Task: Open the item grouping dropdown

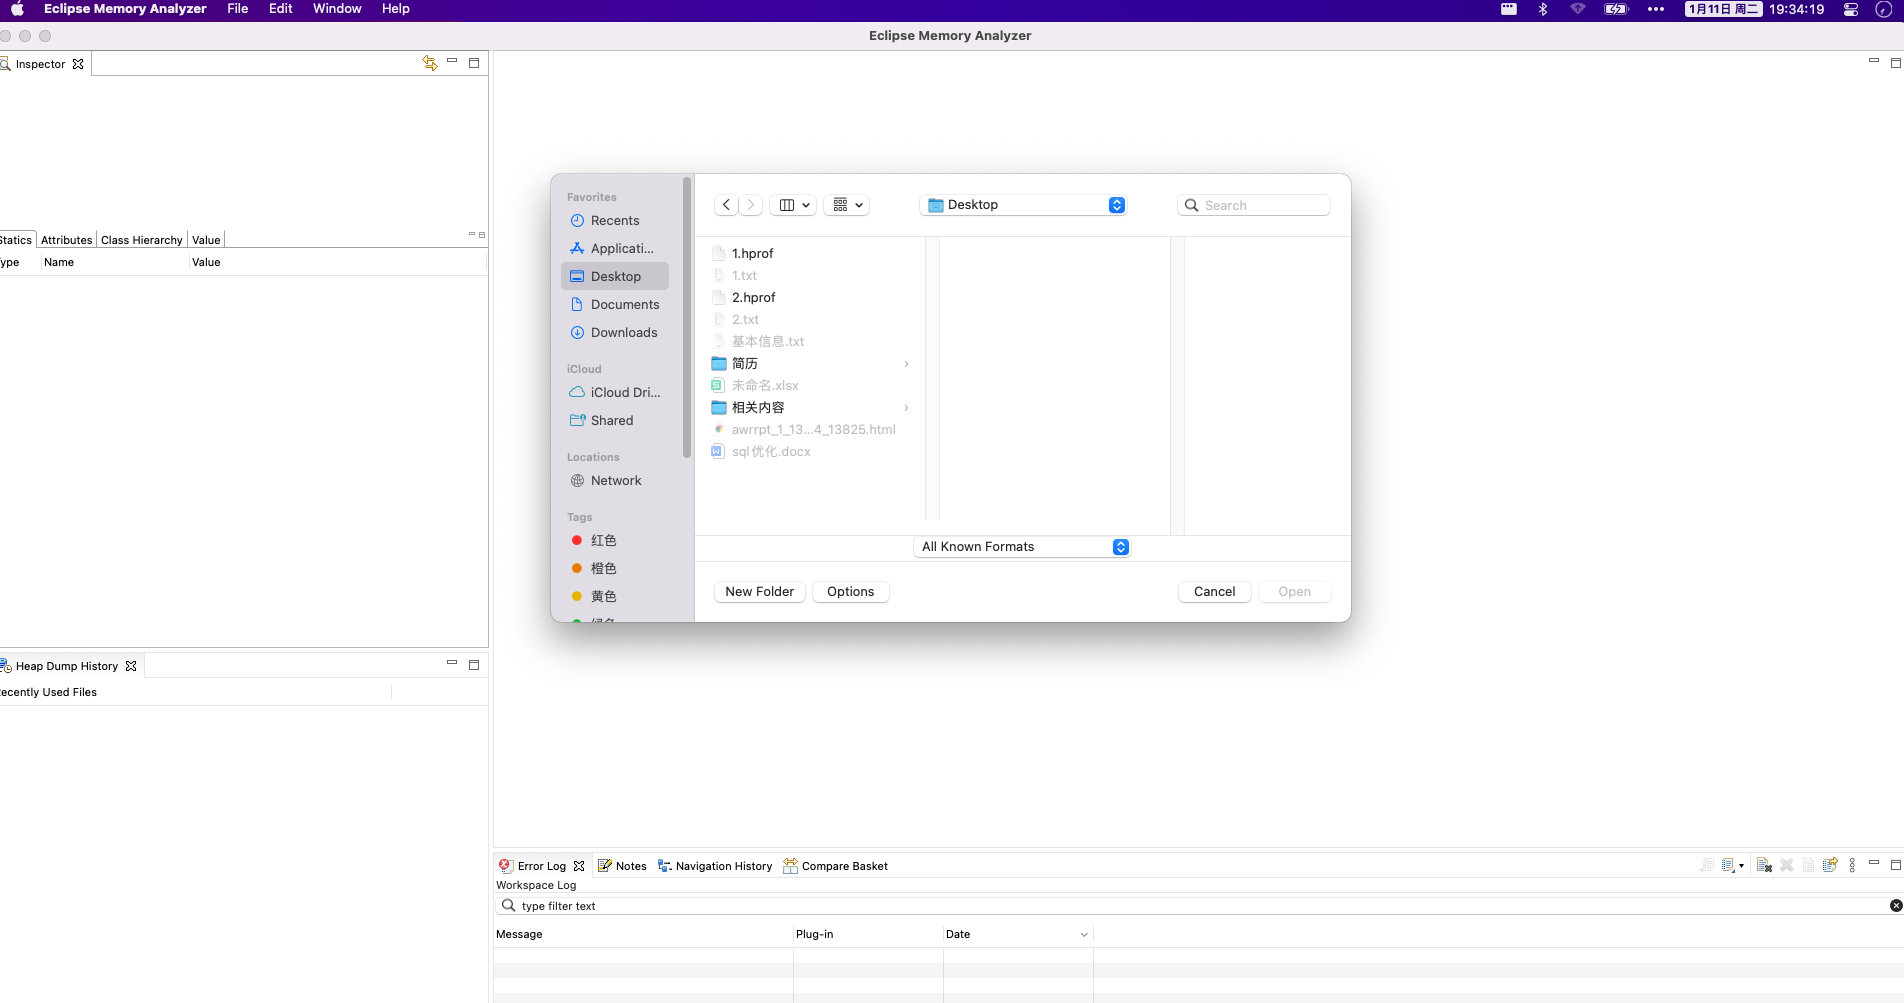Action: tap(847, 205)
